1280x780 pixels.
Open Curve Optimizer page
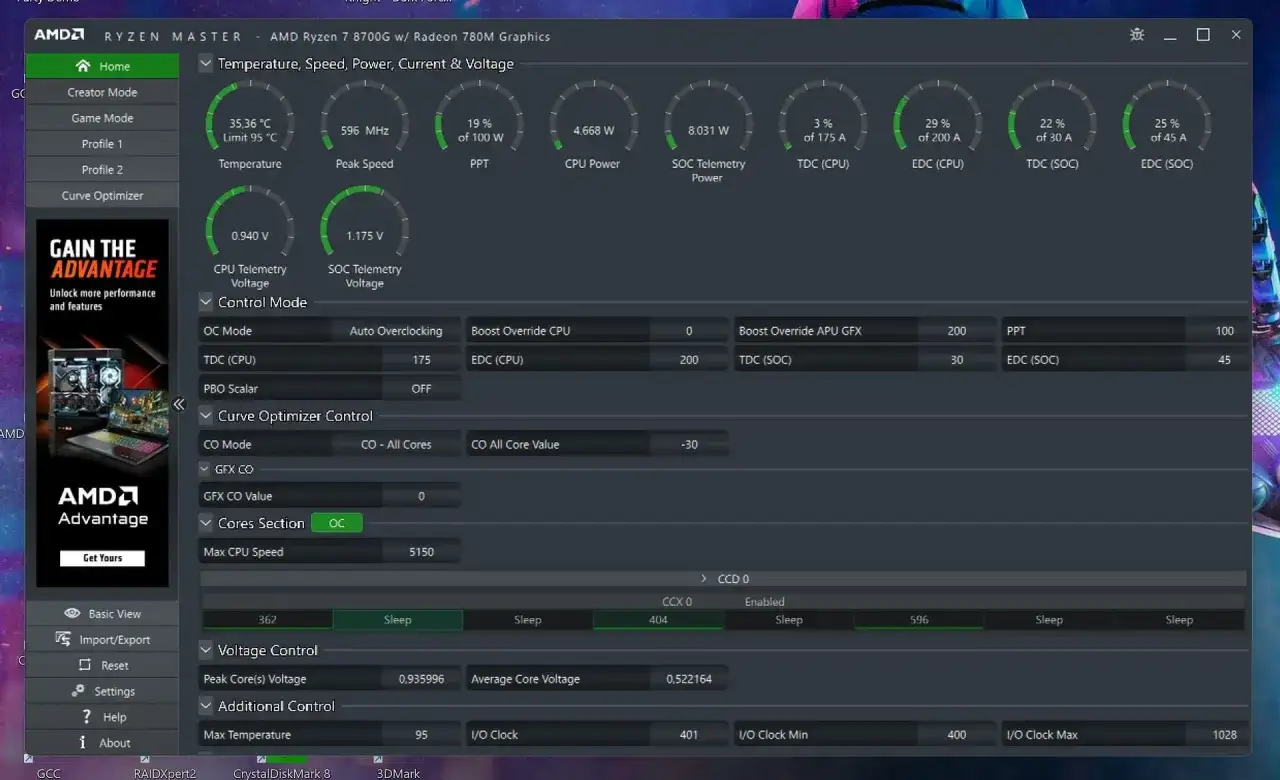[102, 196]
